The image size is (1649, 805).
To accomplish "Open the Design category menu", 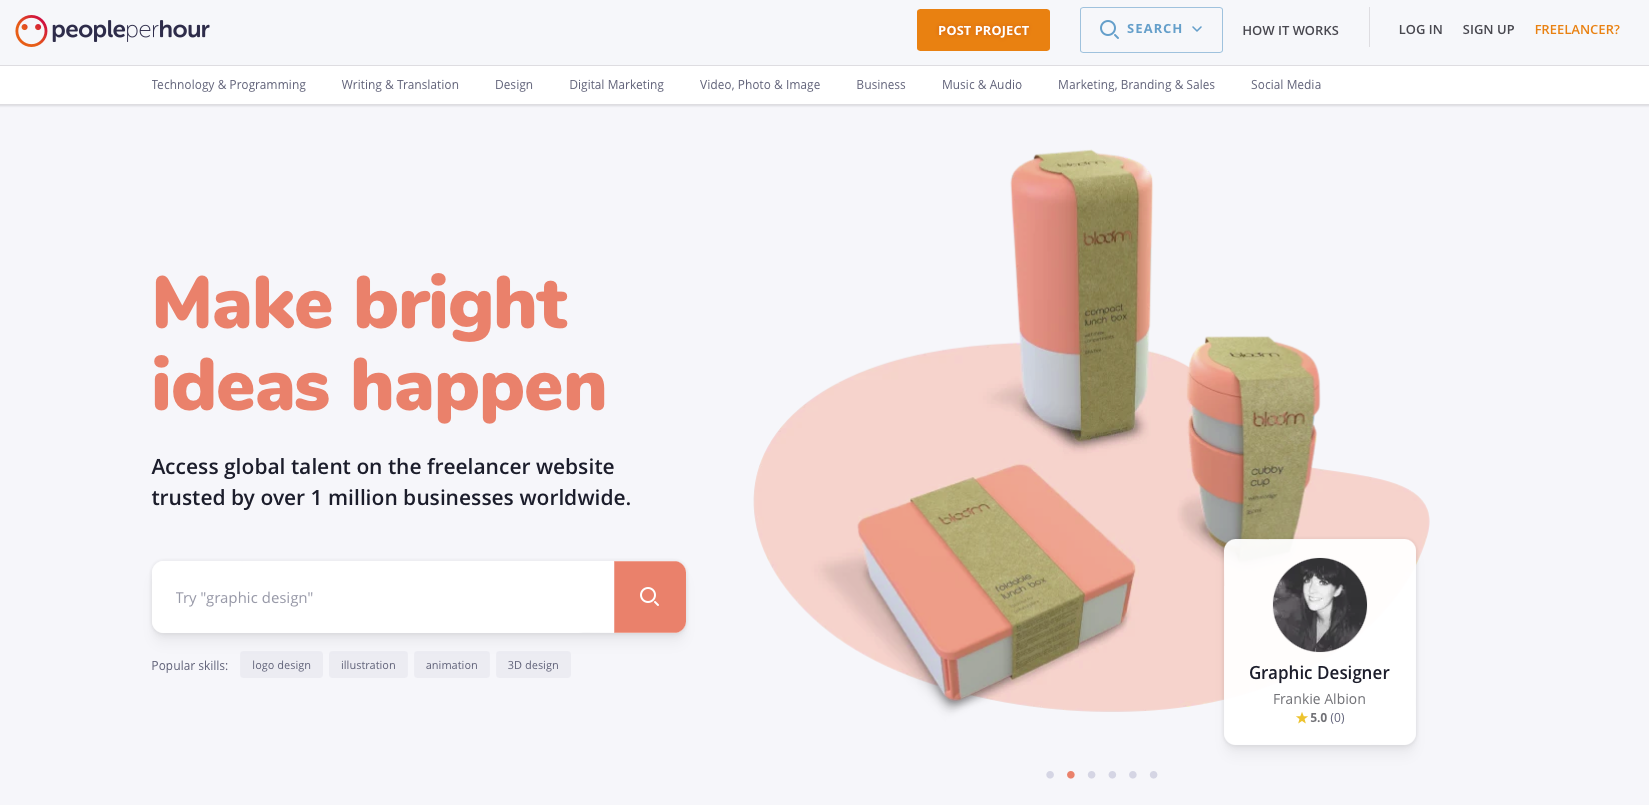I will 514,85.
